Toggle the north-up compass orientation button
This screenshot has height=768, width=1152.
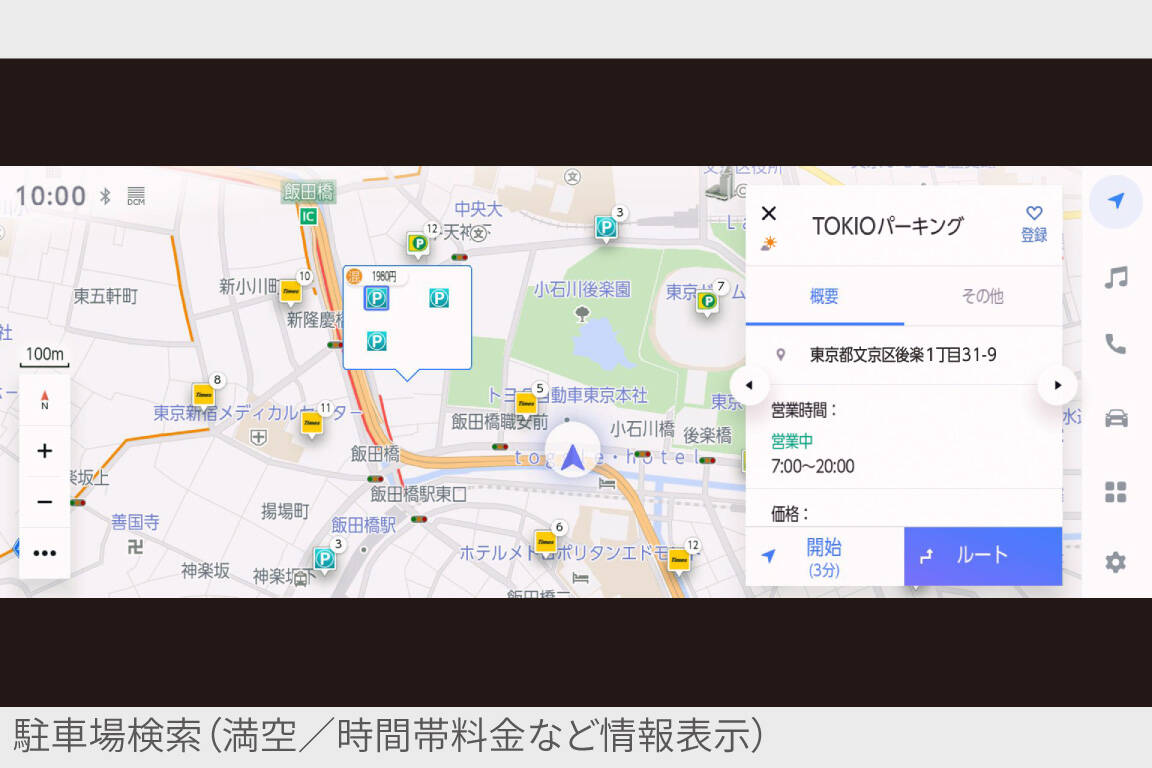click(45, 400)
